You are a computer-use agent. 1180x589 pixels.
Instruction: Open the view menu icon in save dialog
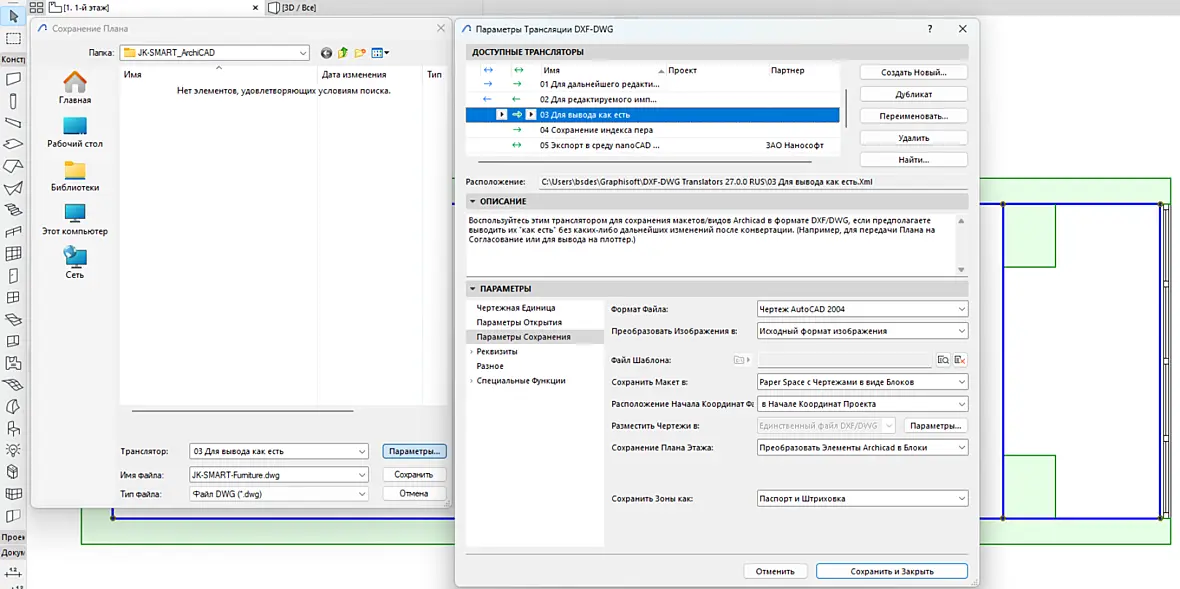380,53
